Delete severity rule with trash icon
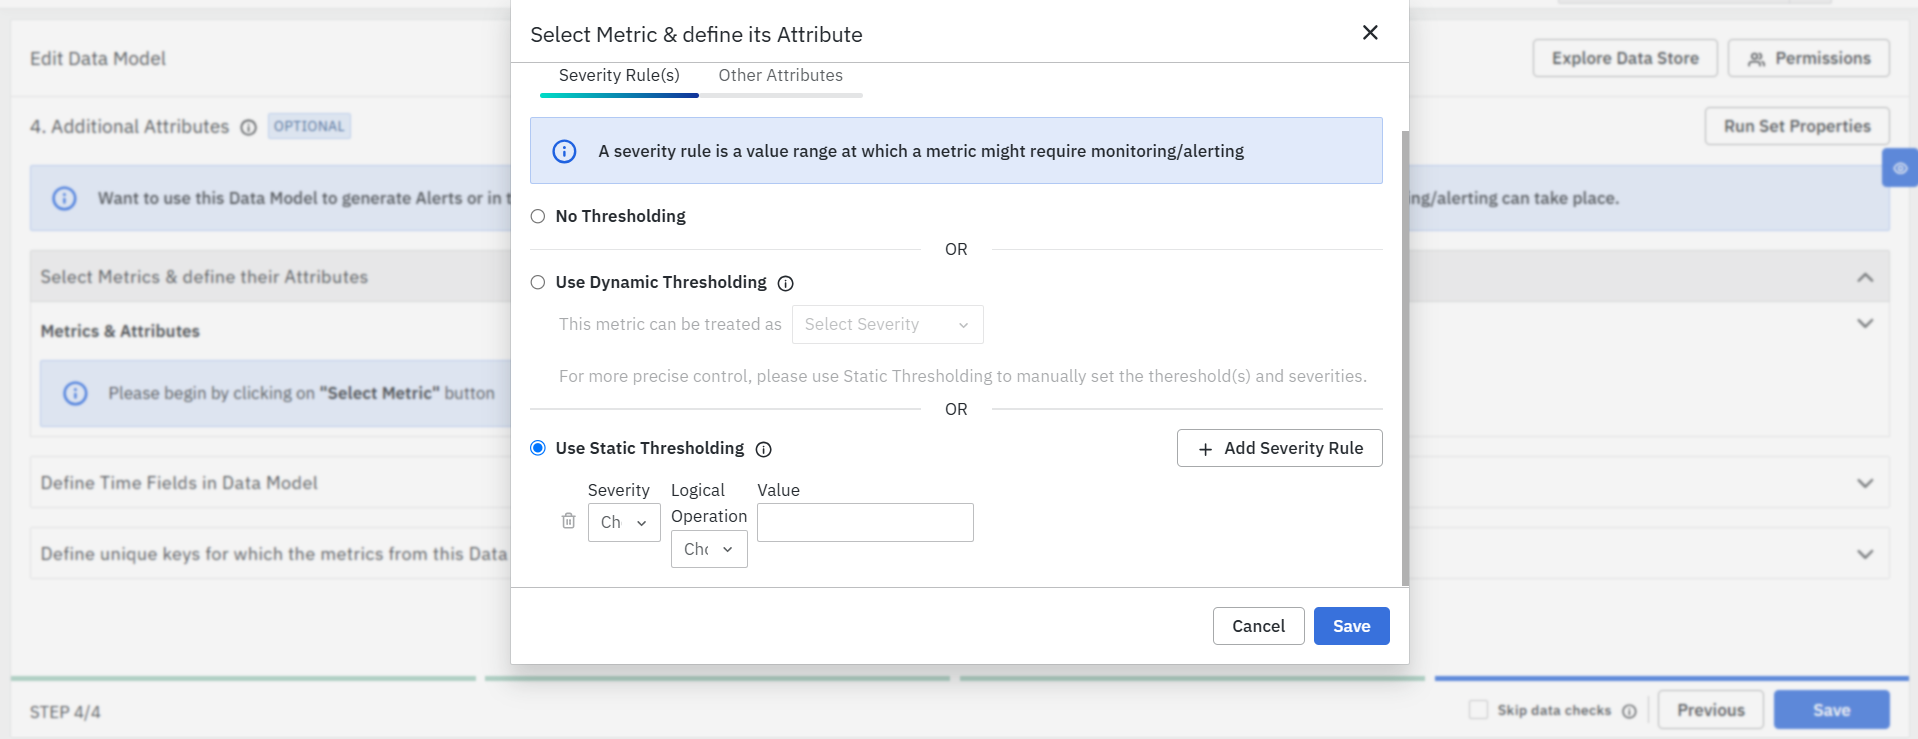 click(568, 521)
